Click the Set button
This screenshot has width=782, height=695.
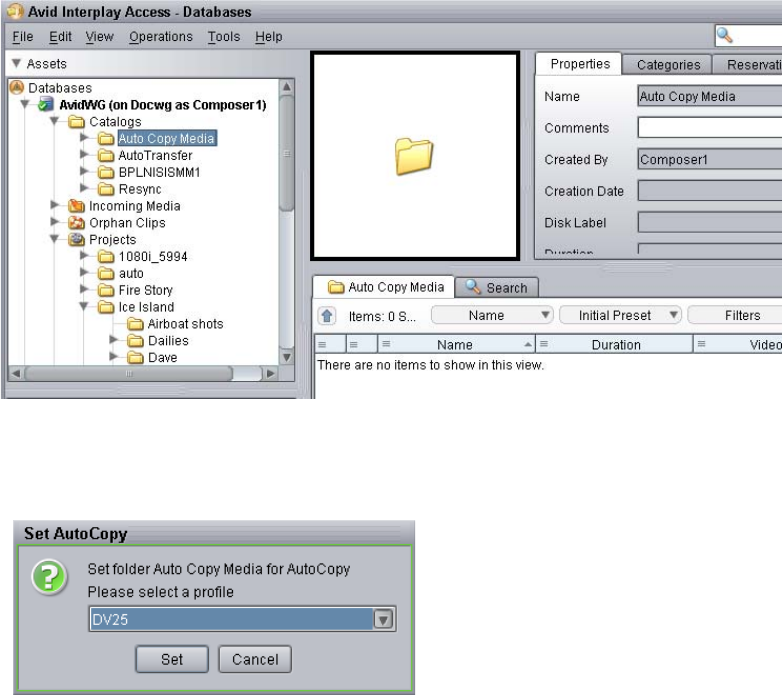point(172,659)
